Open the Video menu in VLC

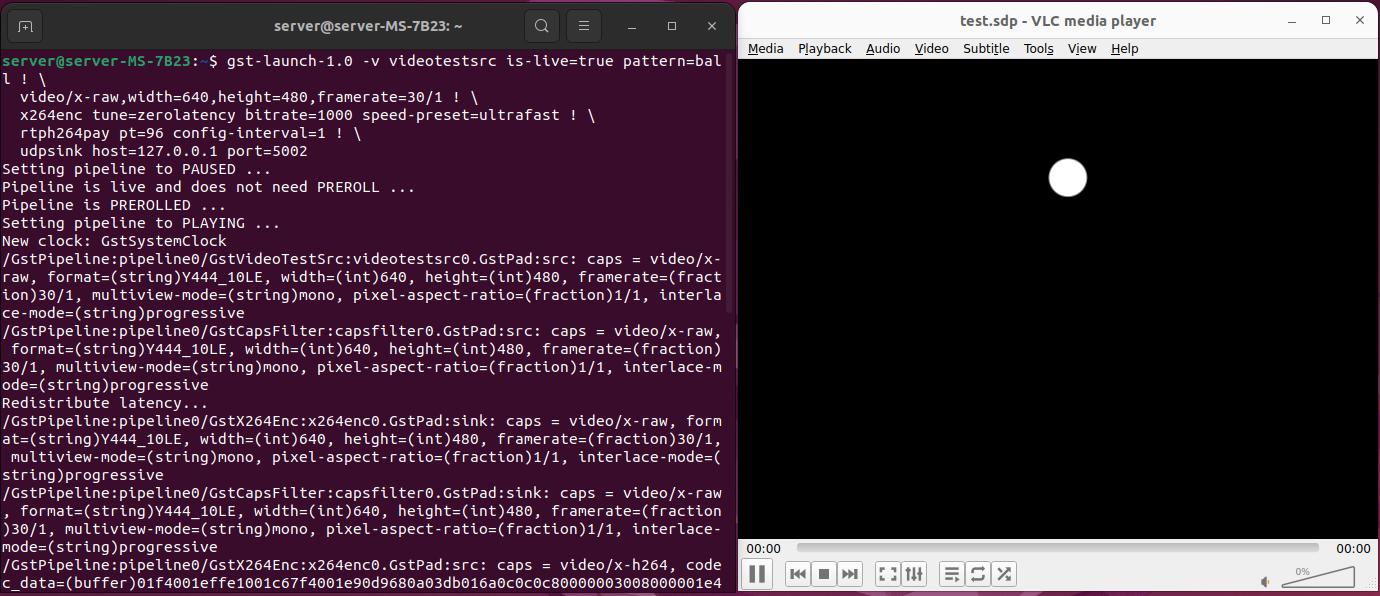[932, 48]
